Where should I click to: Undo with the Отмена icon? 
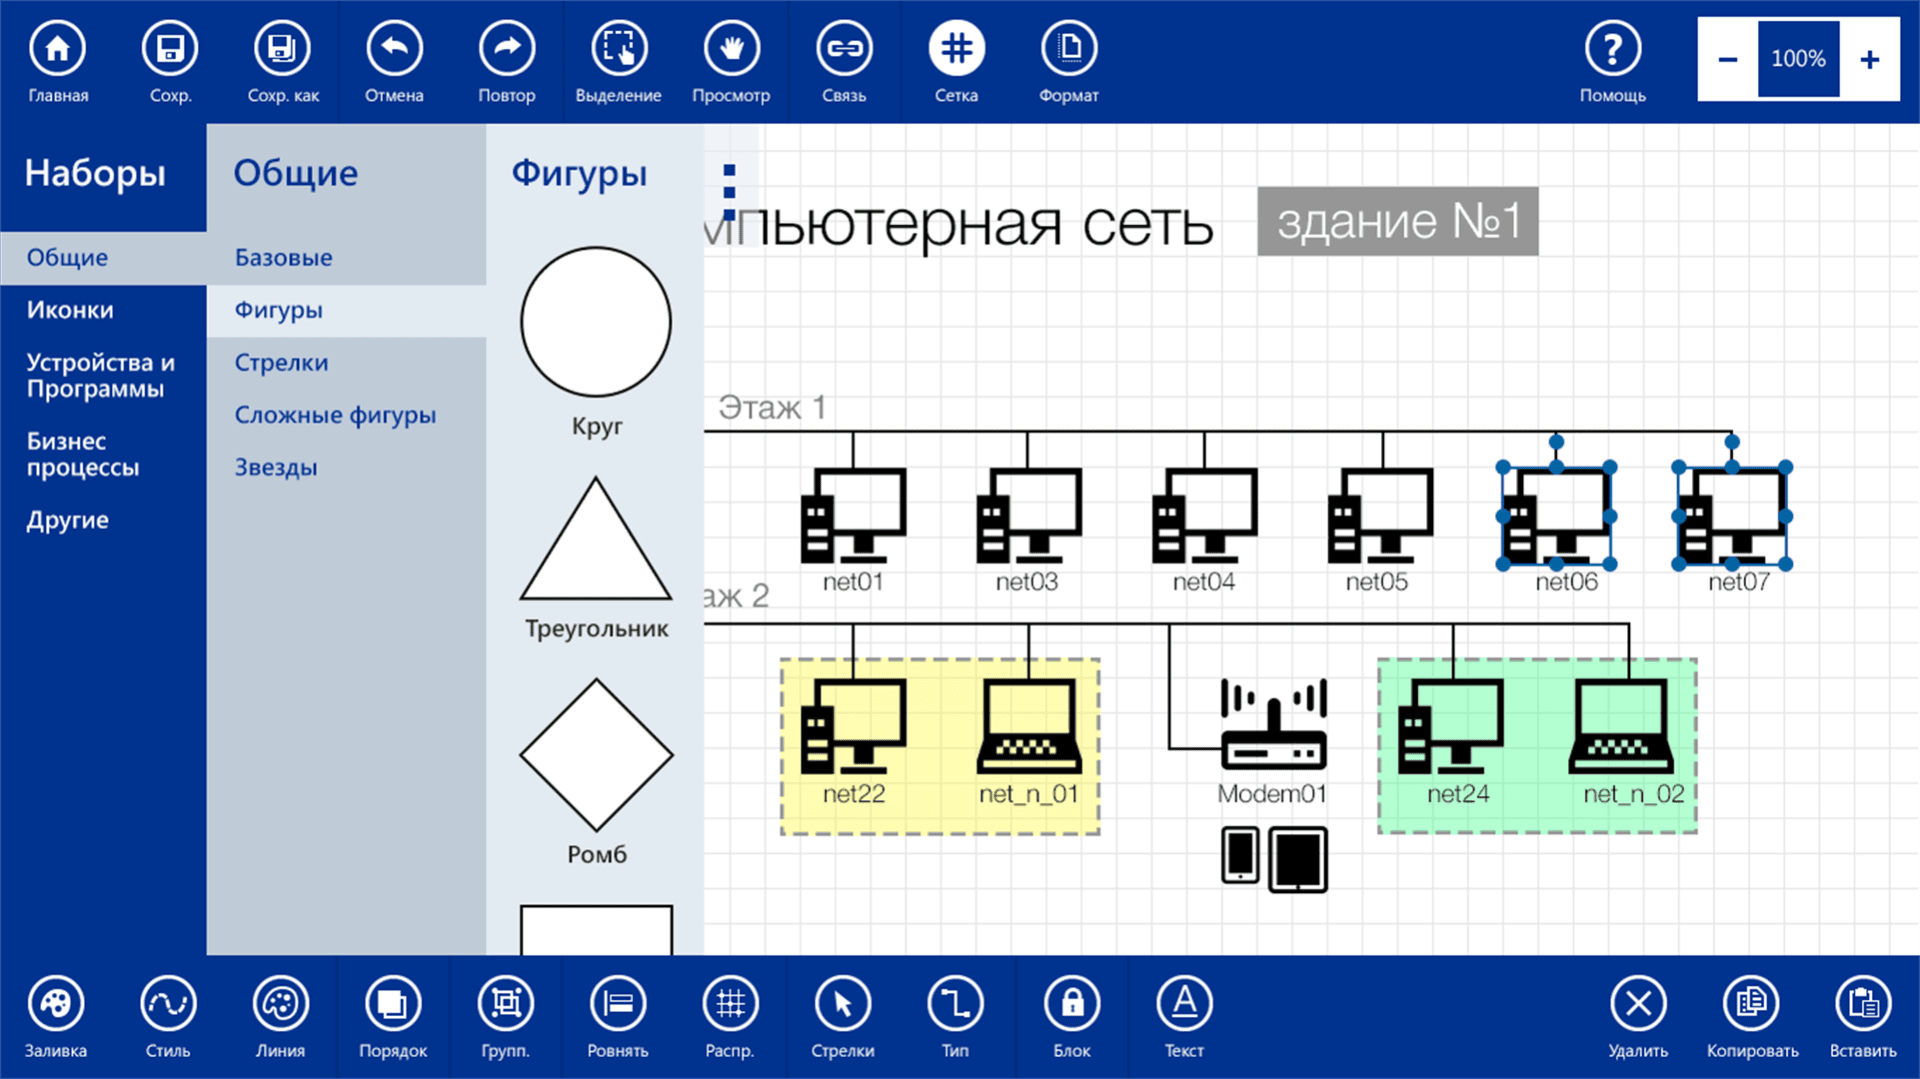(x=394, y=49)
